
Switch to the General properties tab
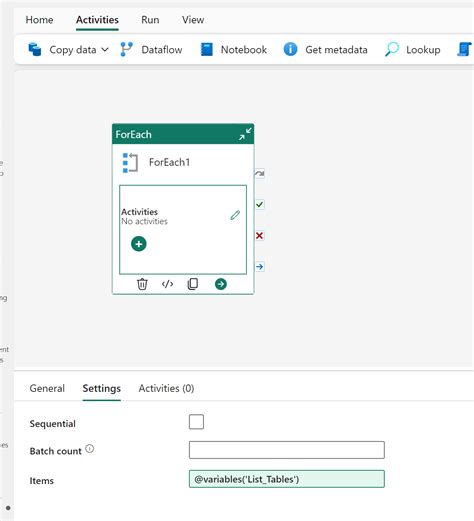(47, 388)
